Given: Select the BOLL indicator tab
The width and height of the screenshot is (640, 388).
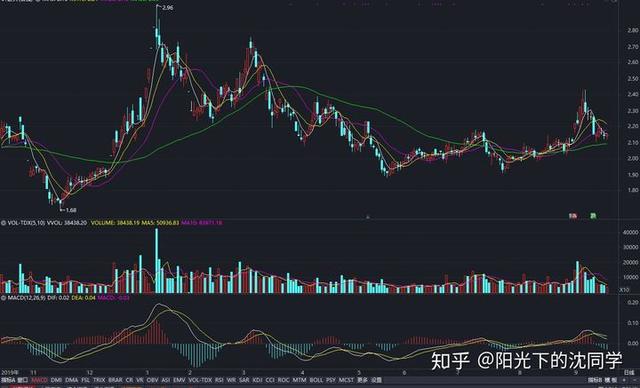Looking at the screenshot, I should tap(316, 380).
